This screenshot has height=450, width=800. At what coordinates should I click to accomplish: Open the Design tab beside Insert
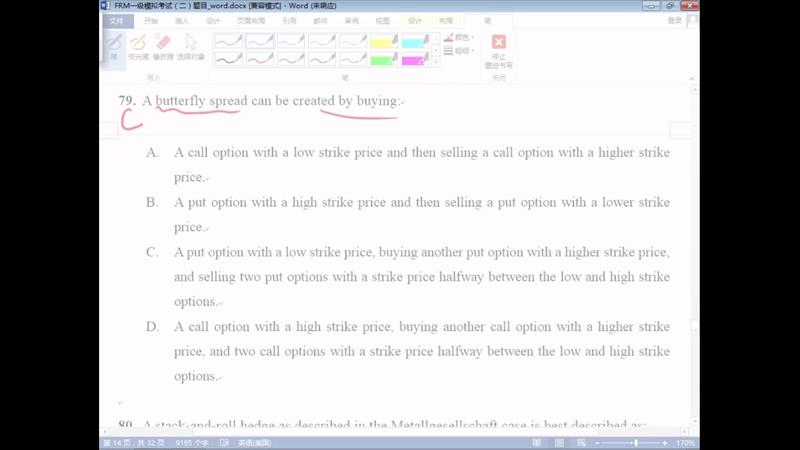[213, 20]
